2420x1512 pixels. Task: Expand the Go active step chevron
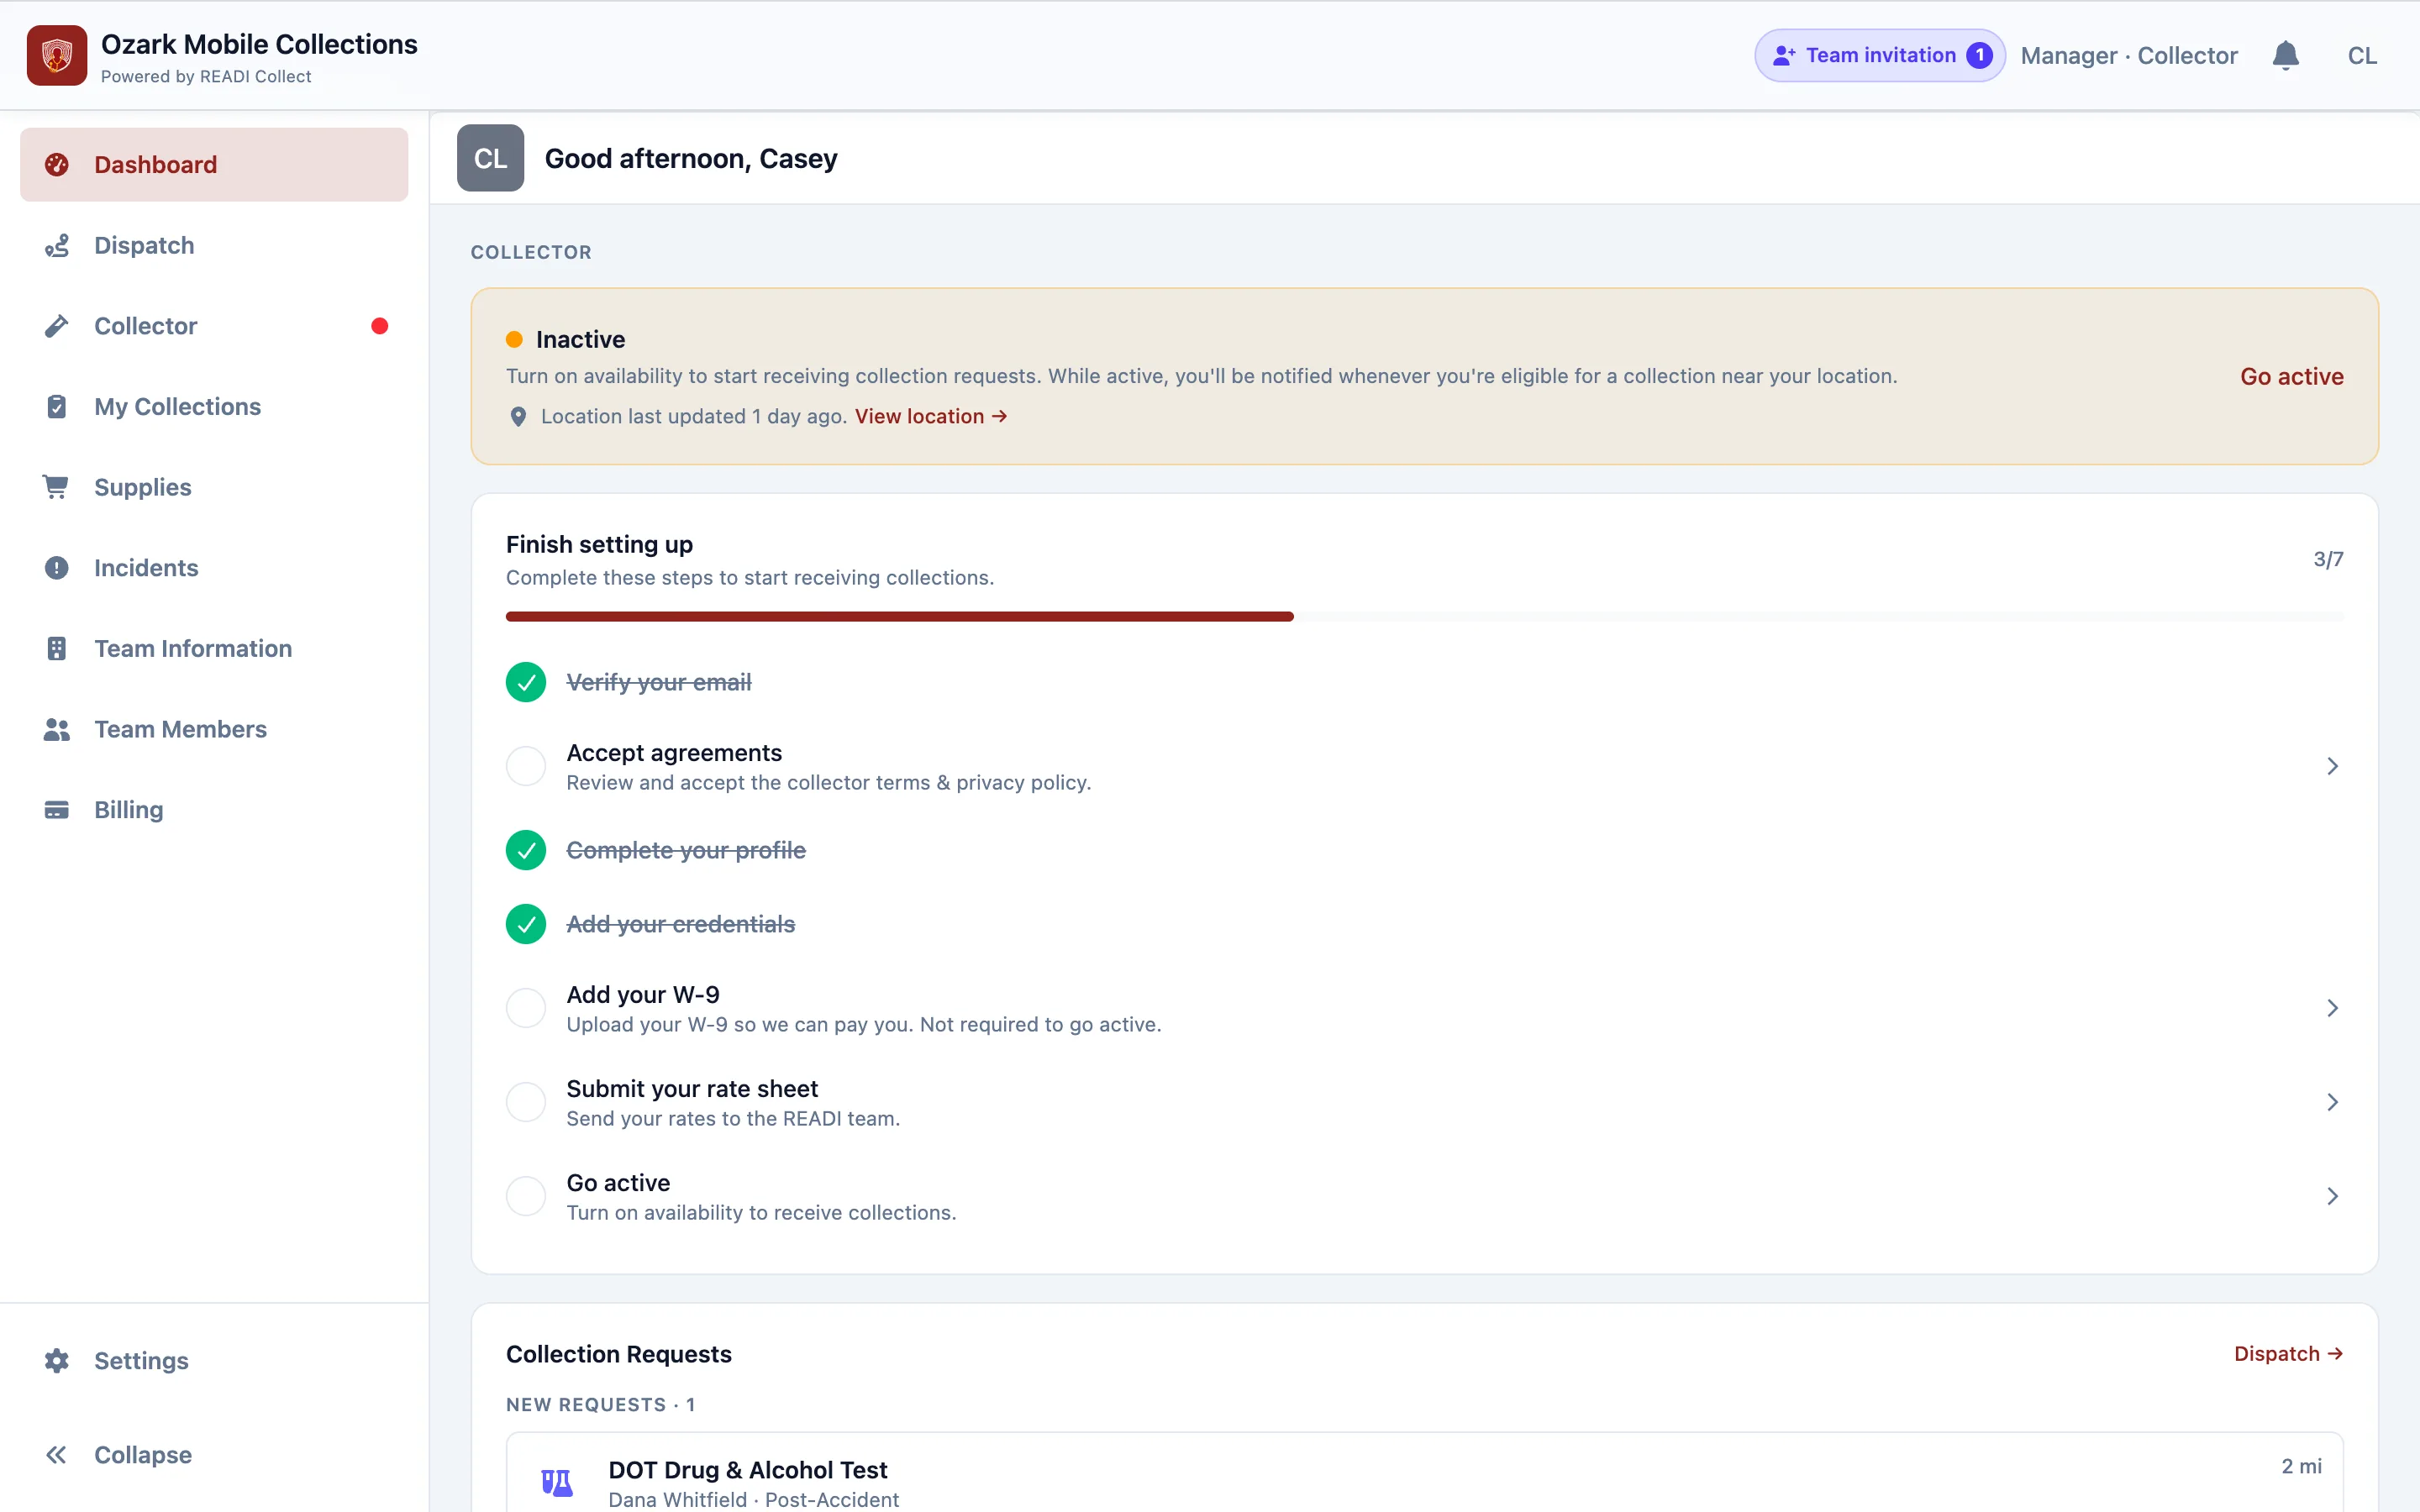point(2332,1196)
